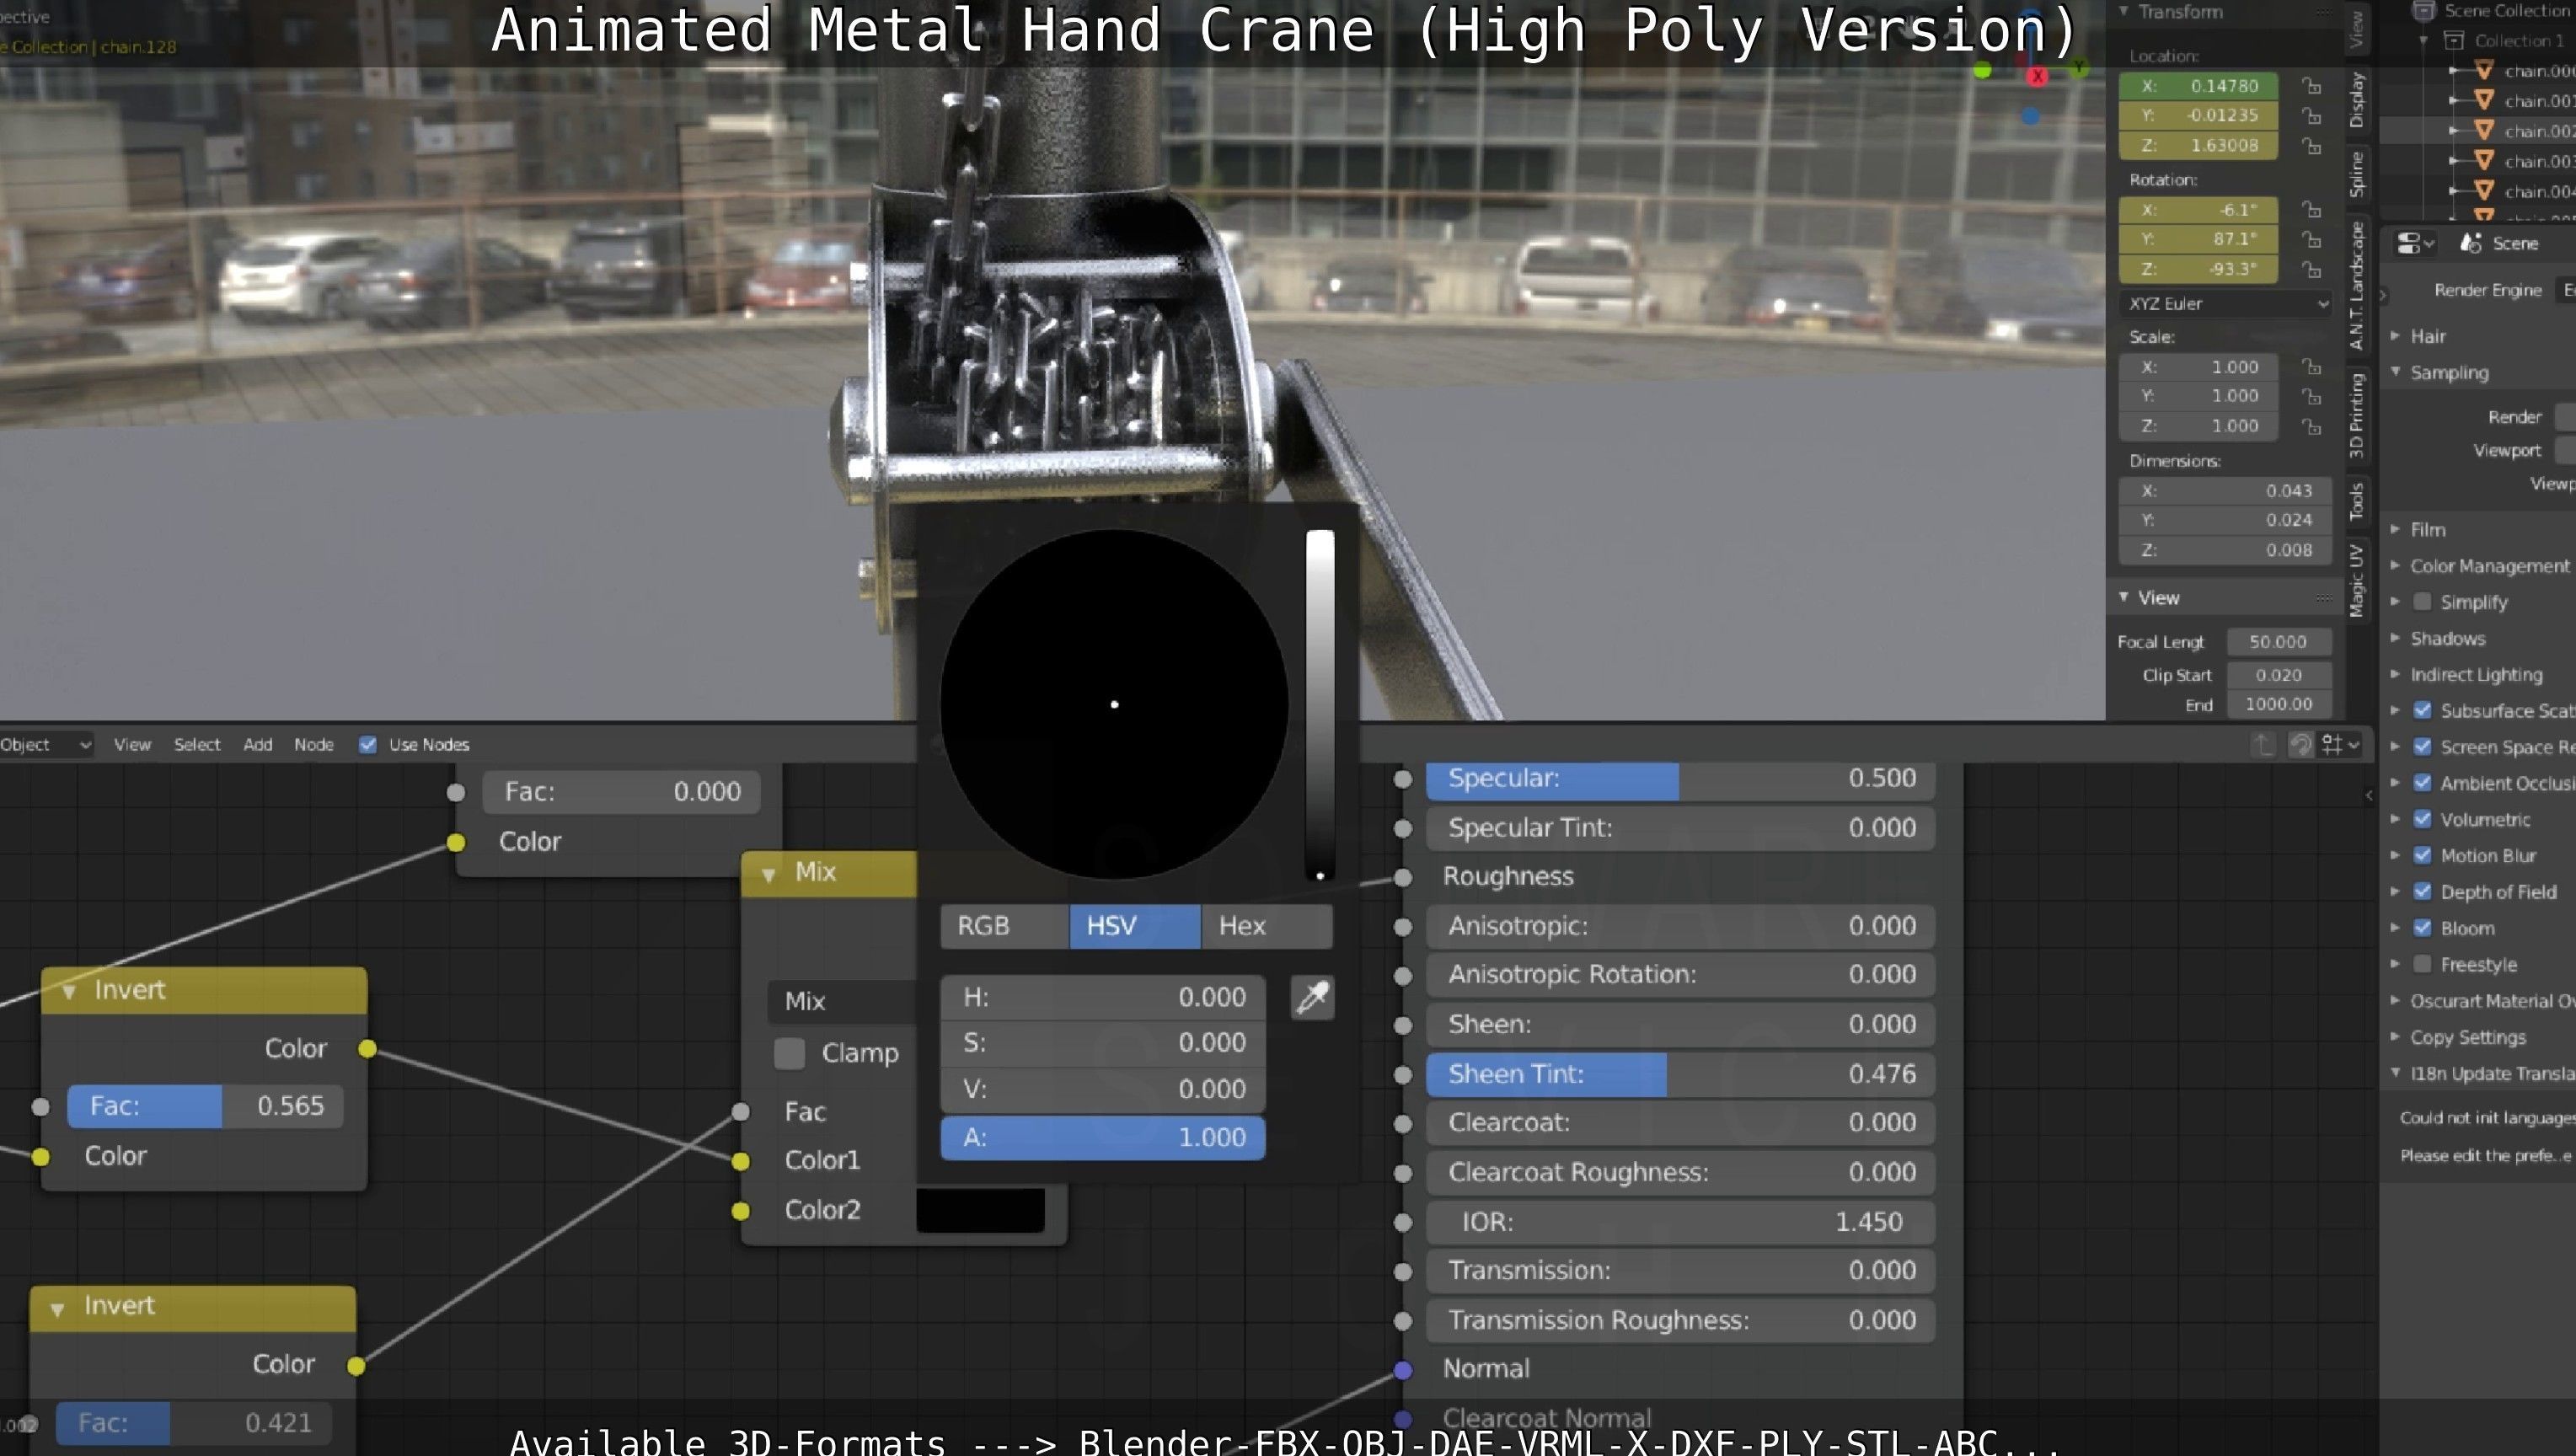The height and width of the screenshot is (1456, 2576).
Task: Click the chain.003 mesh icon in outliner
Action: click(2483, 160)
